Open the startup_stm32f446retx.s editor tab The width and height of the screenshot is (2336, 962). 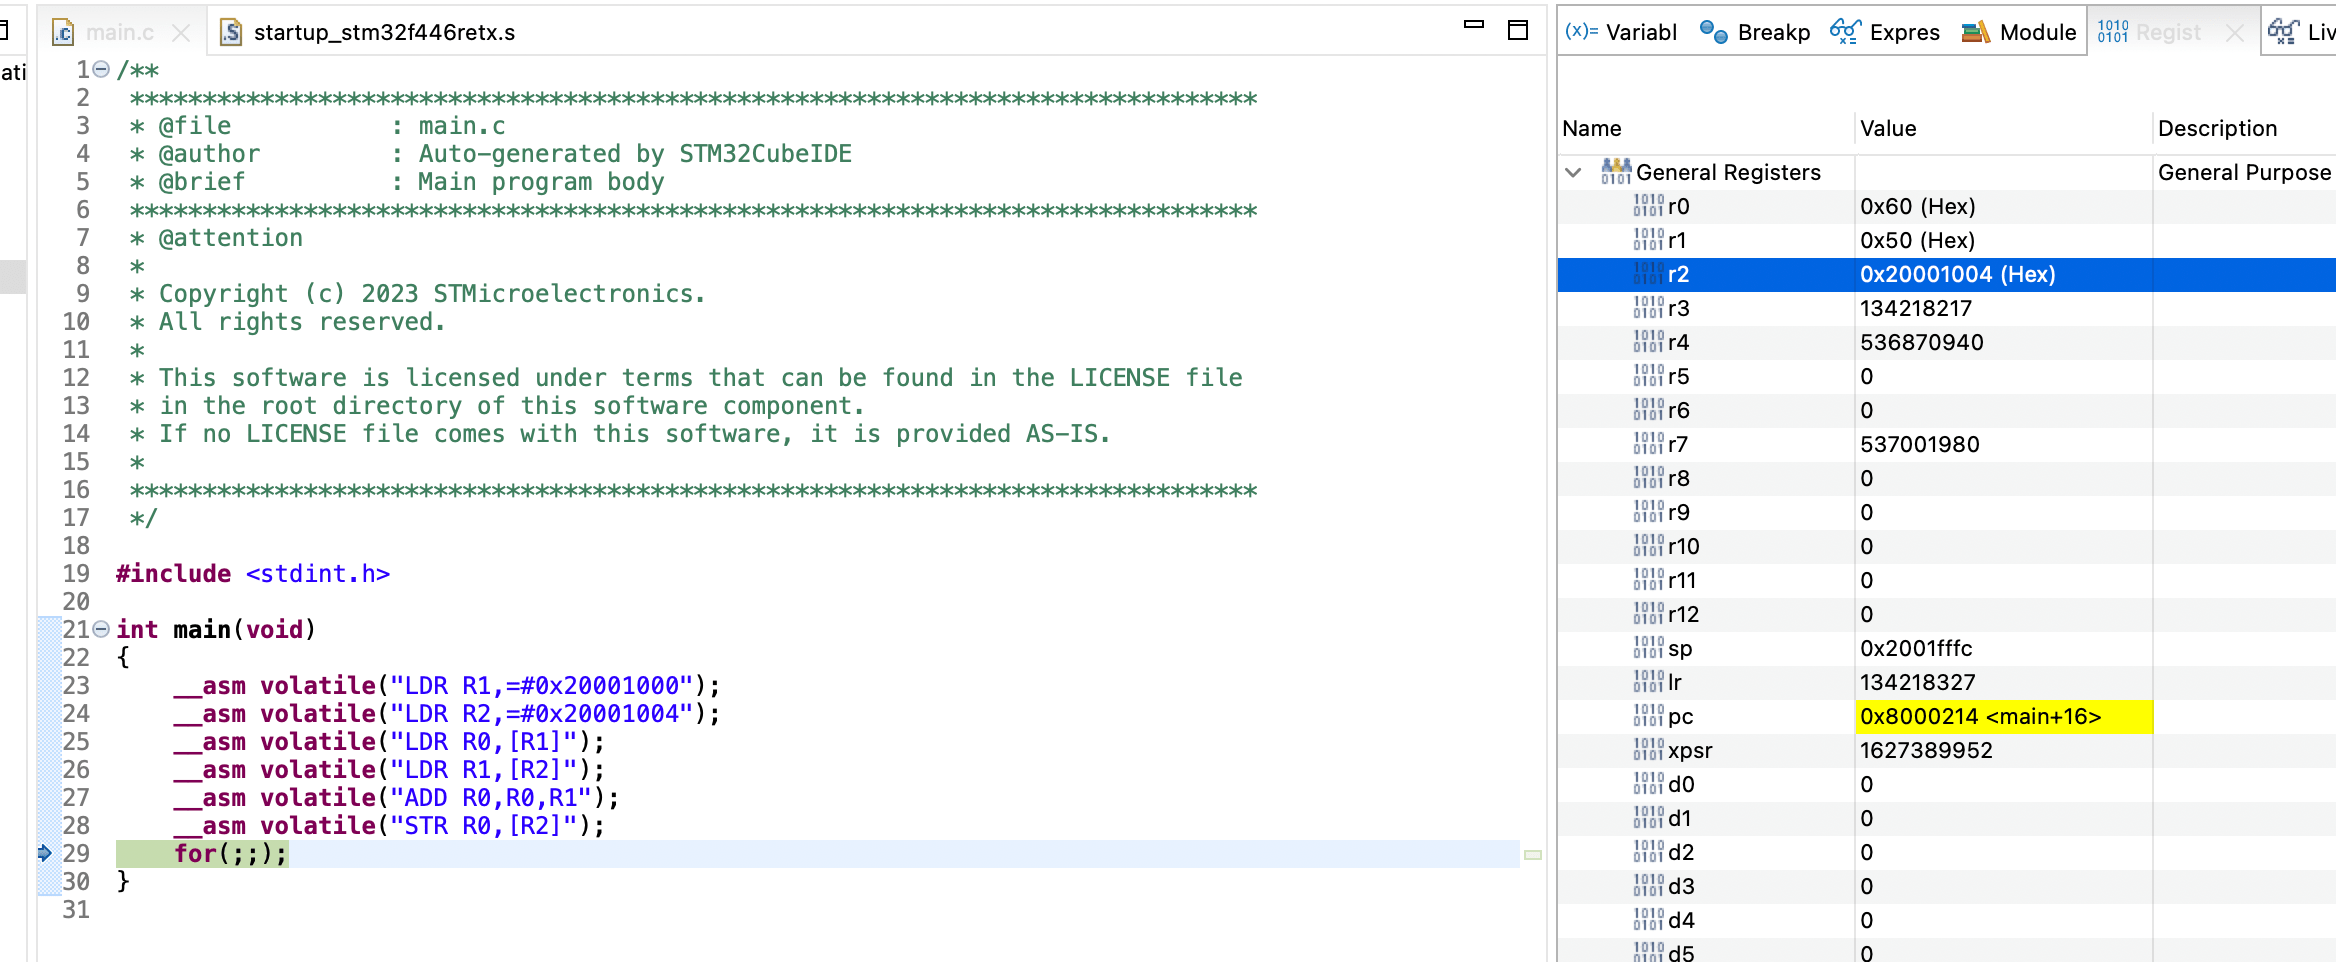[367, 33]
